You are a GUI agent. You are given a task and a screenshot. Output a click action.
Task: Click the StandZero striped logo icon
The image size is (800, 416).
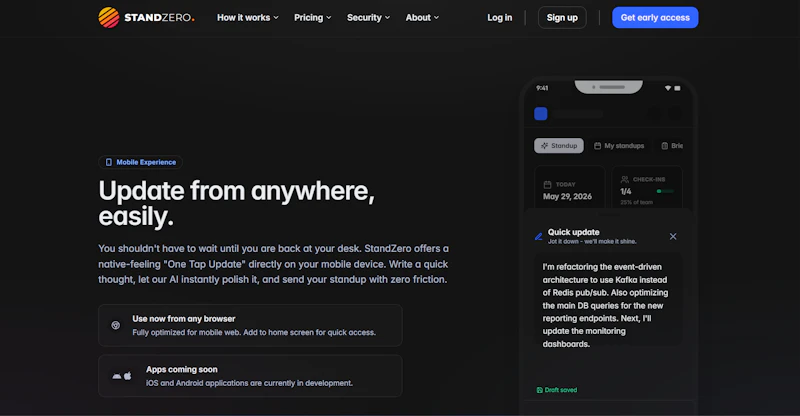tap(109, 17)
